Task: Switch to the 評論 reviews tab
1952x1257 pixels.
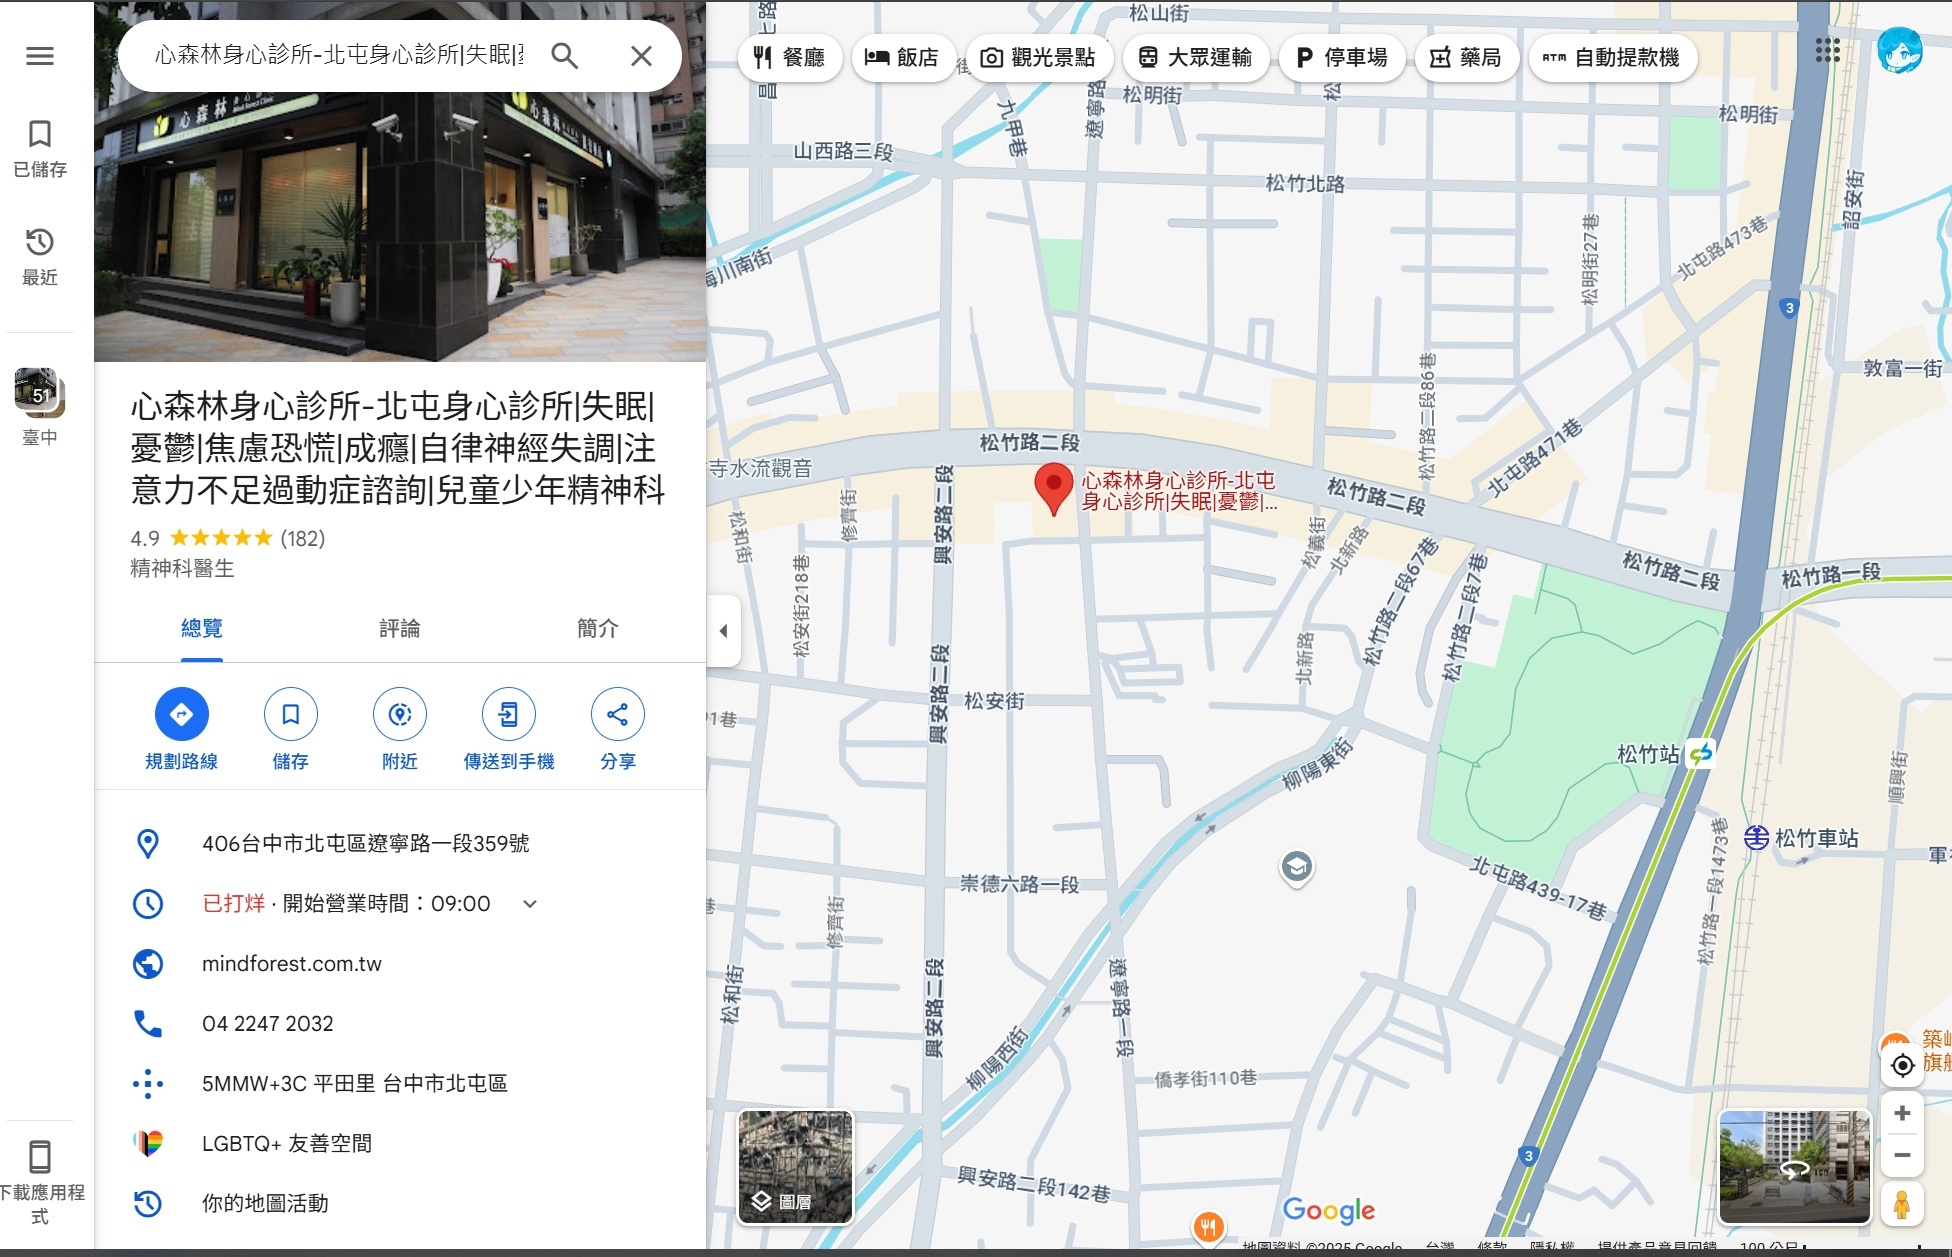Action: (x=400, y=628)
